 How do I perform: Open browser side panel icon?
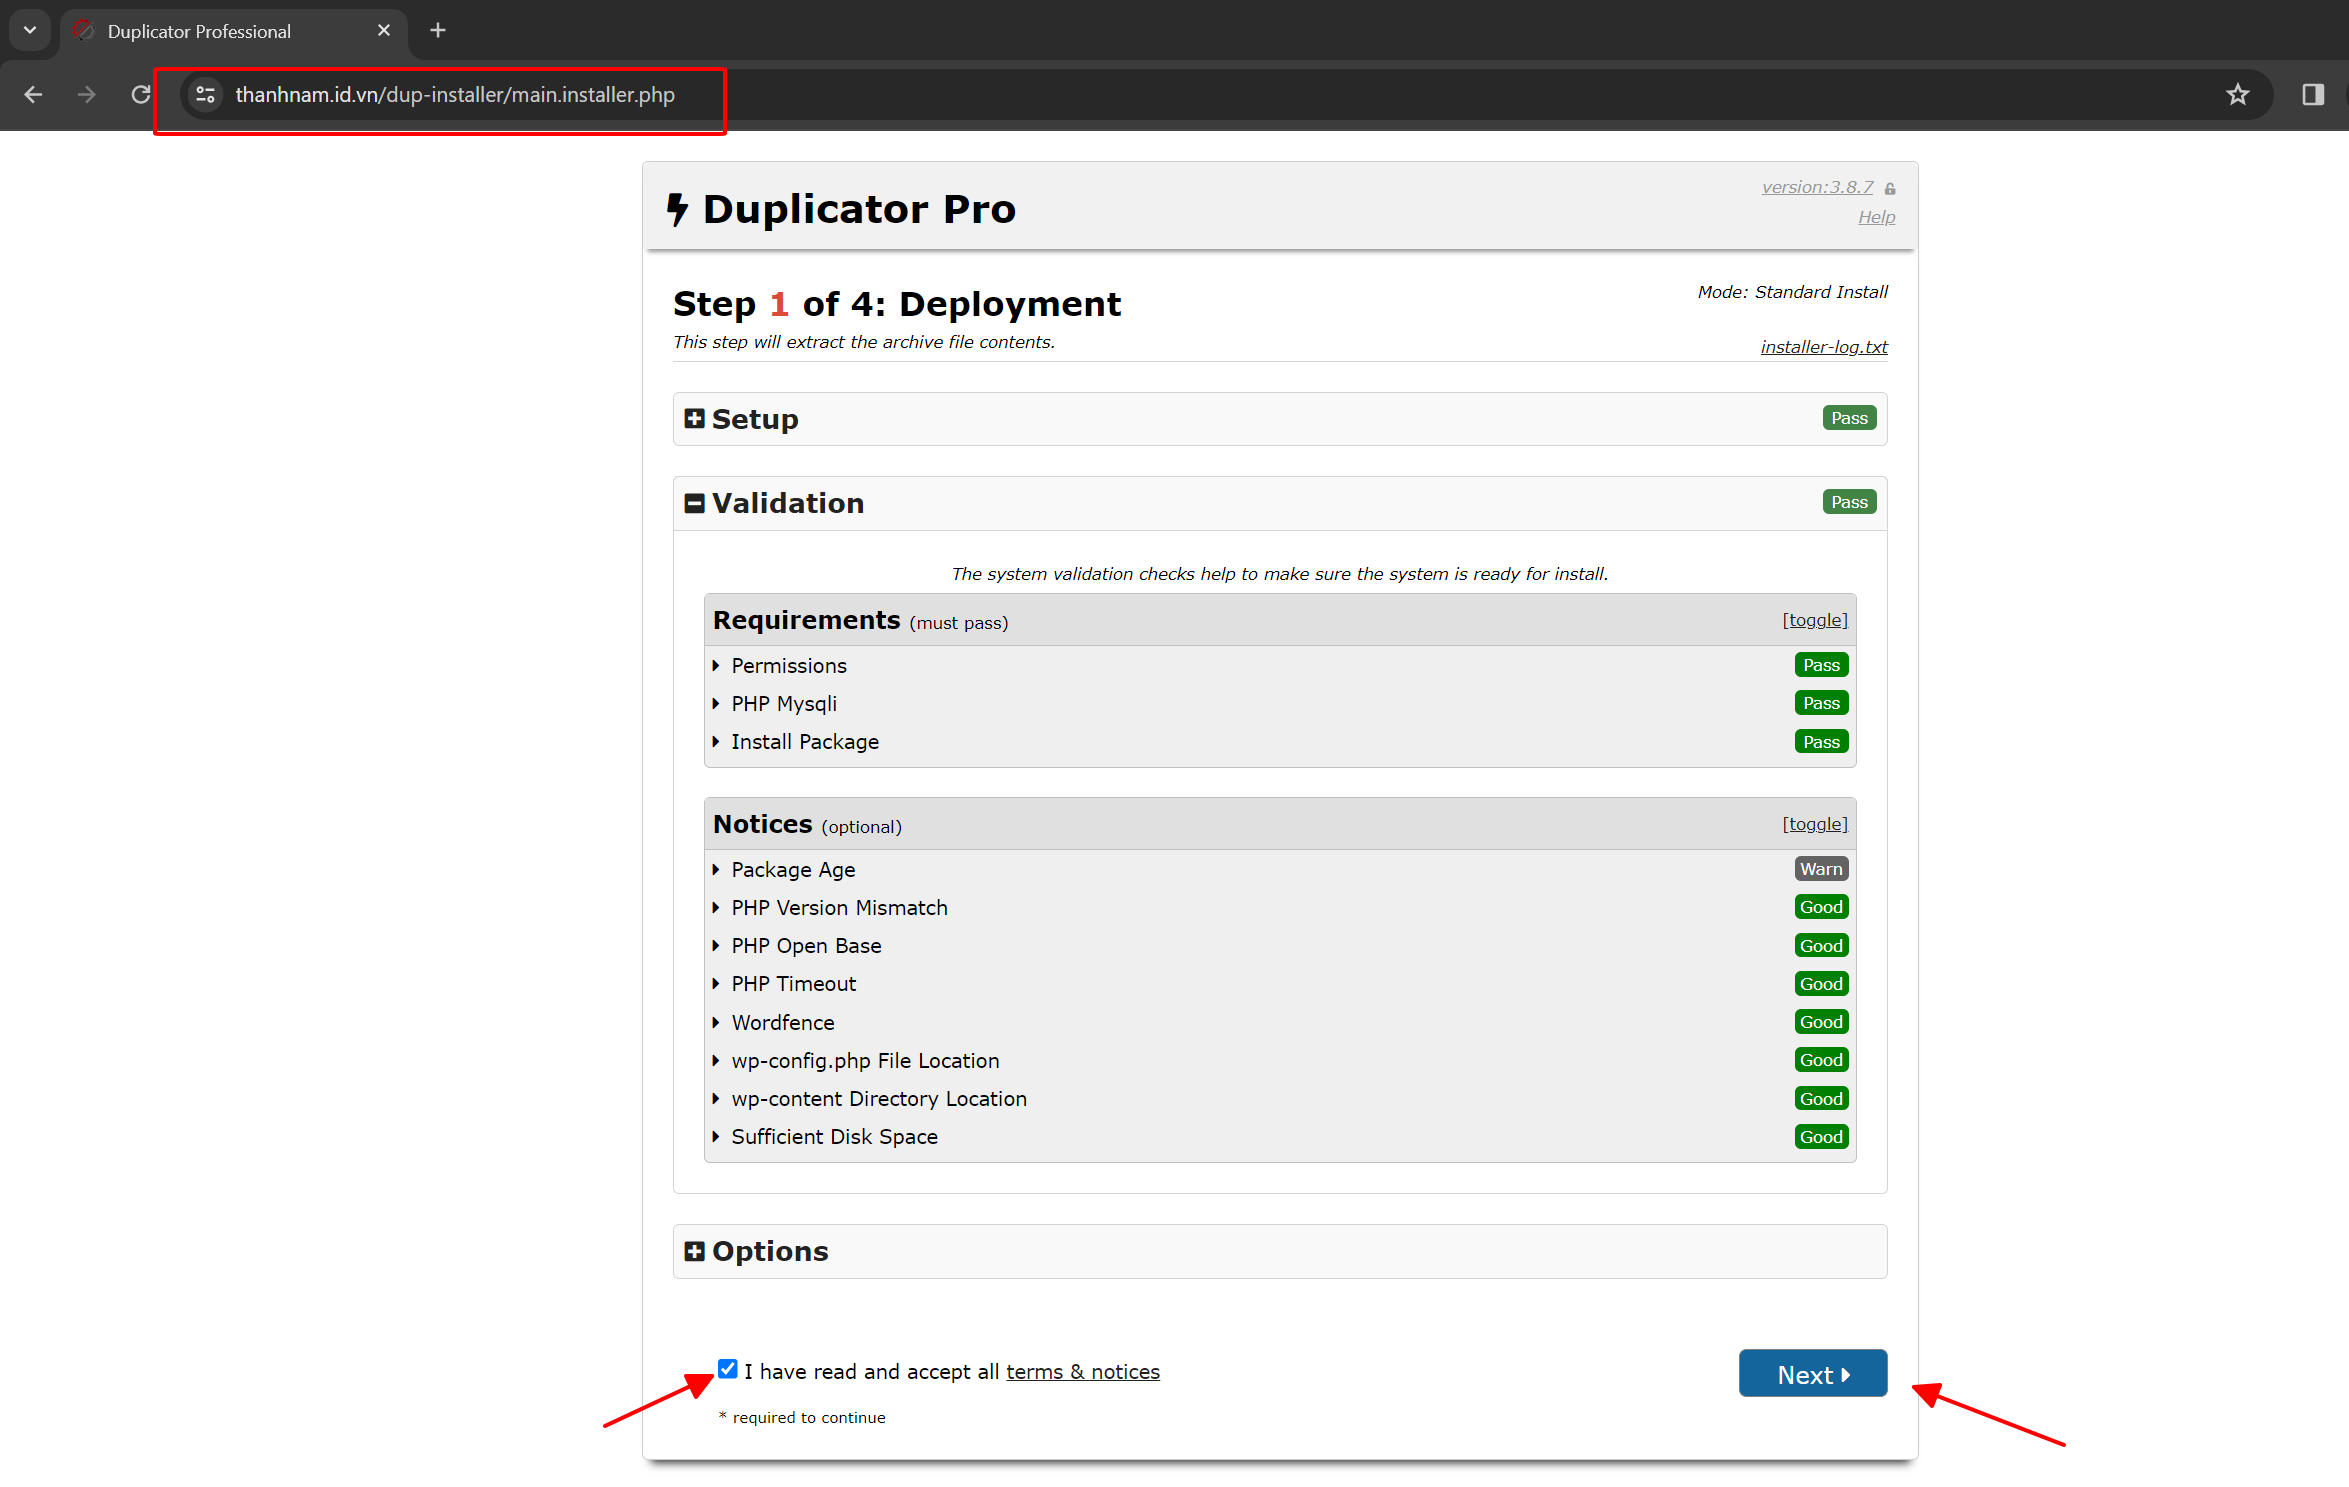coord(2312,94)
